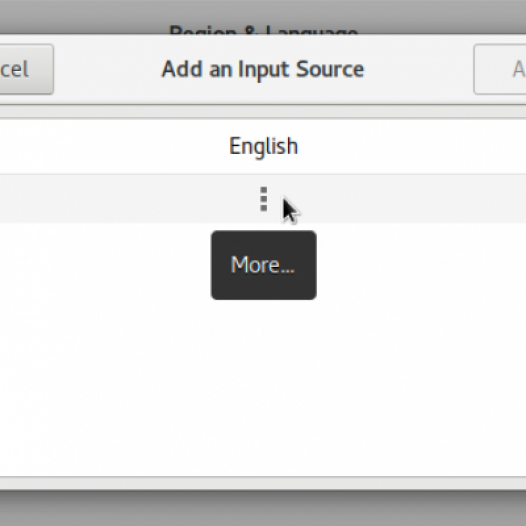Choose the English language row
Viewport: 526px width, 526px height.
click(263, 146)
